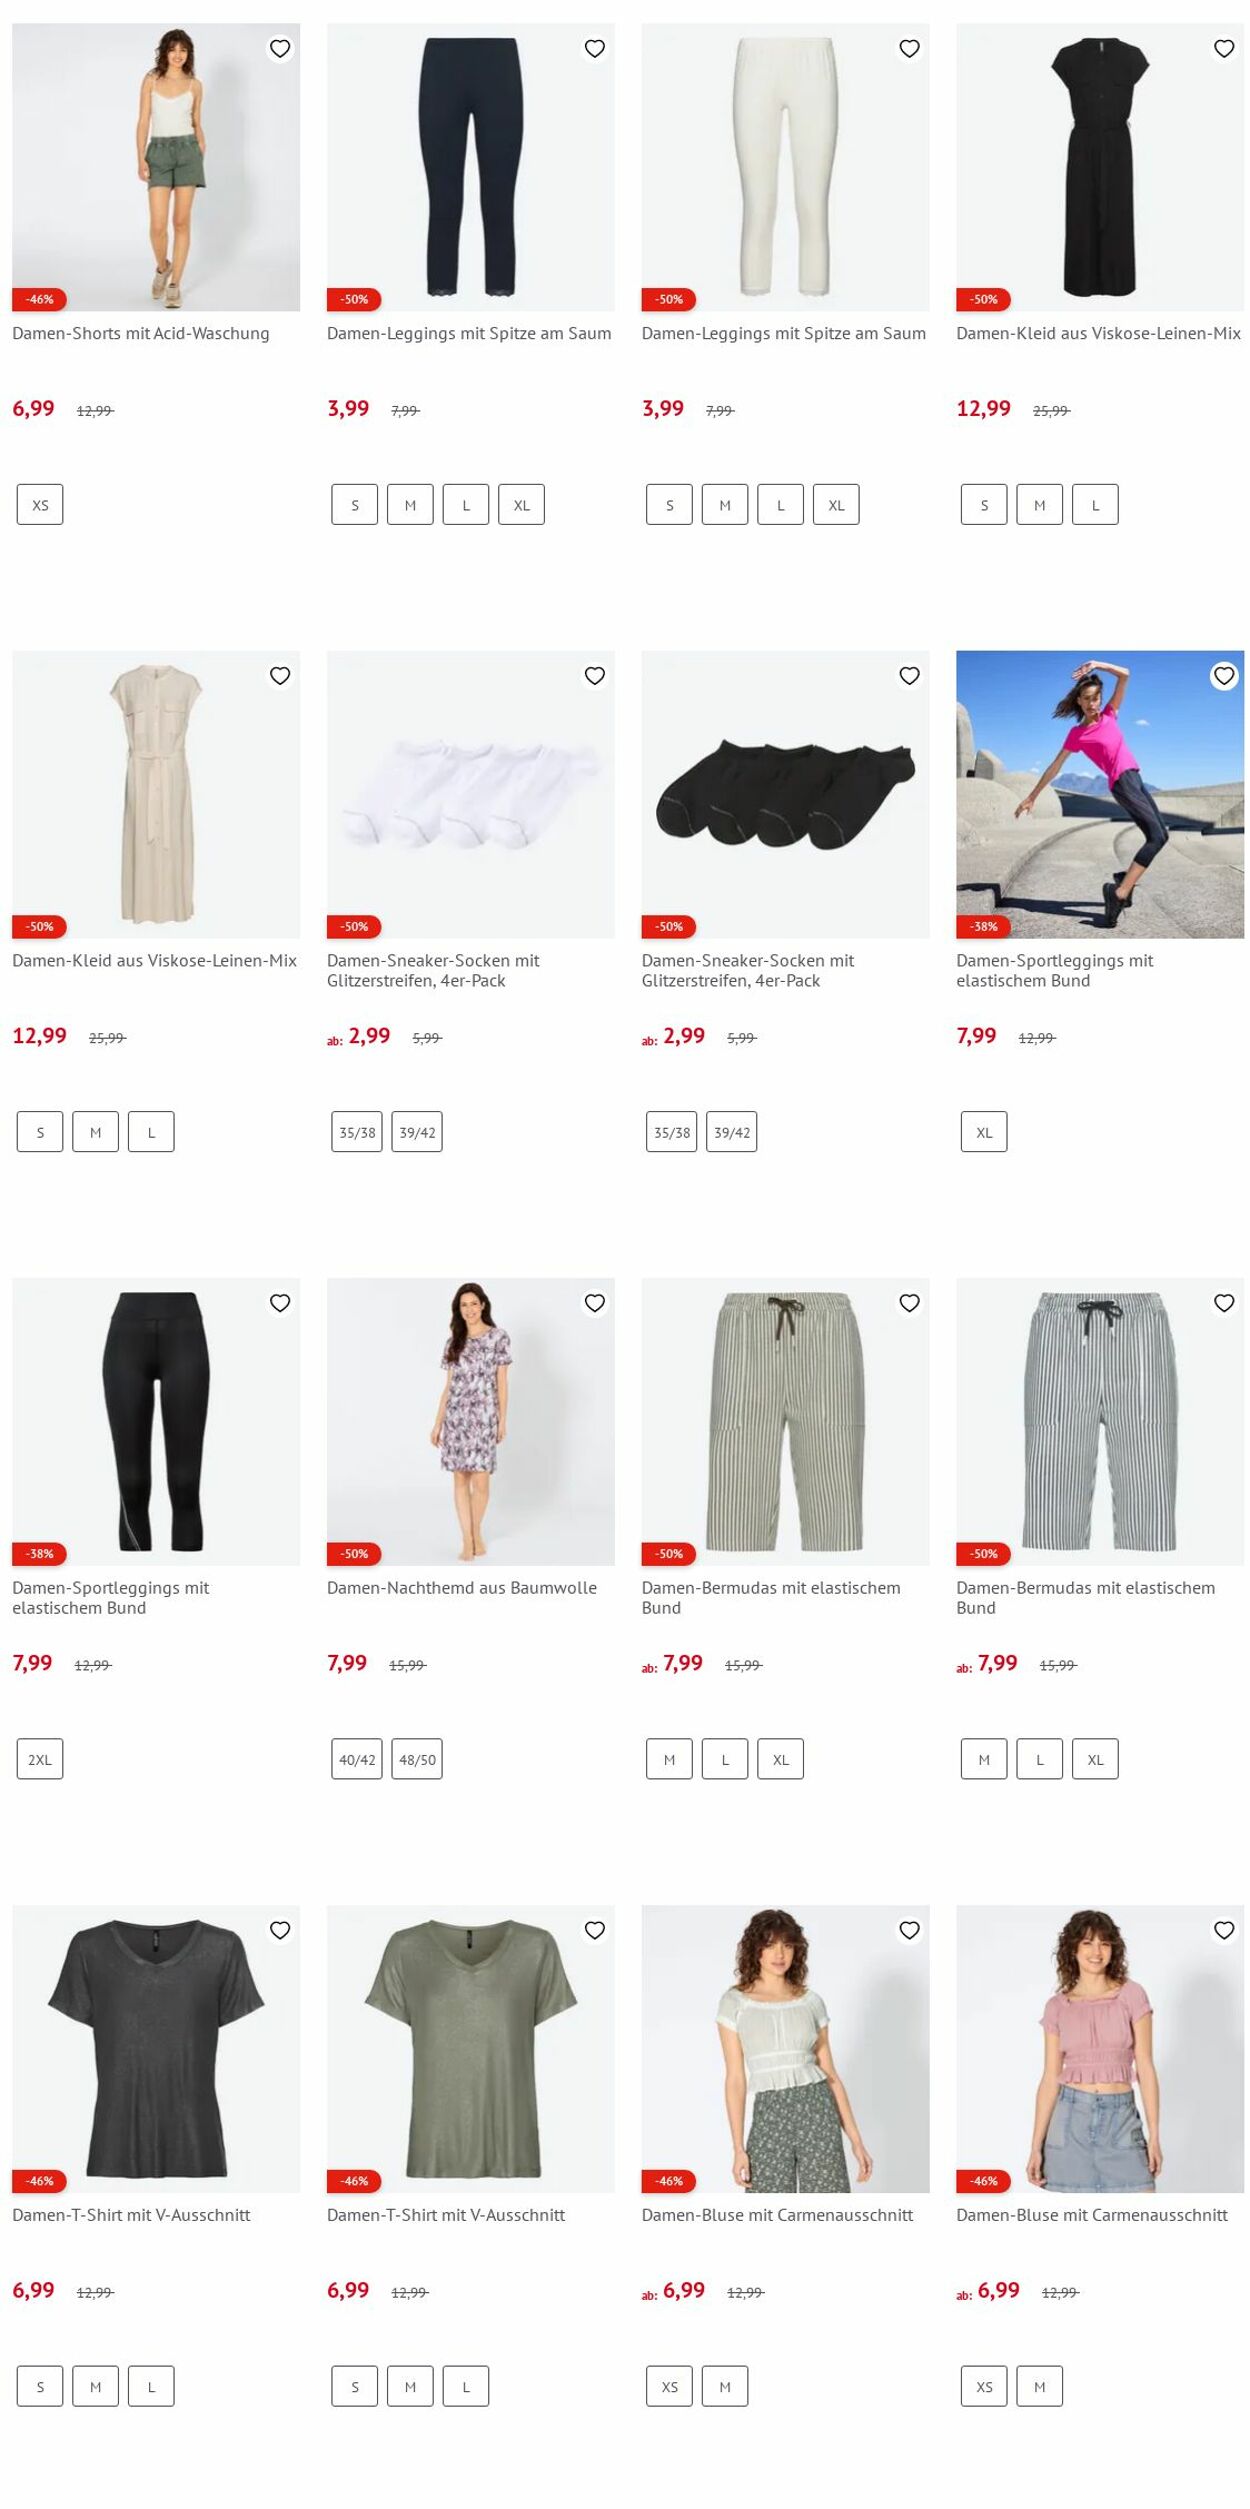Heart the cream Leggings mit Spitze
Image resolution: width=1250 pixels, height=2509 pixels.
point(909,48)
